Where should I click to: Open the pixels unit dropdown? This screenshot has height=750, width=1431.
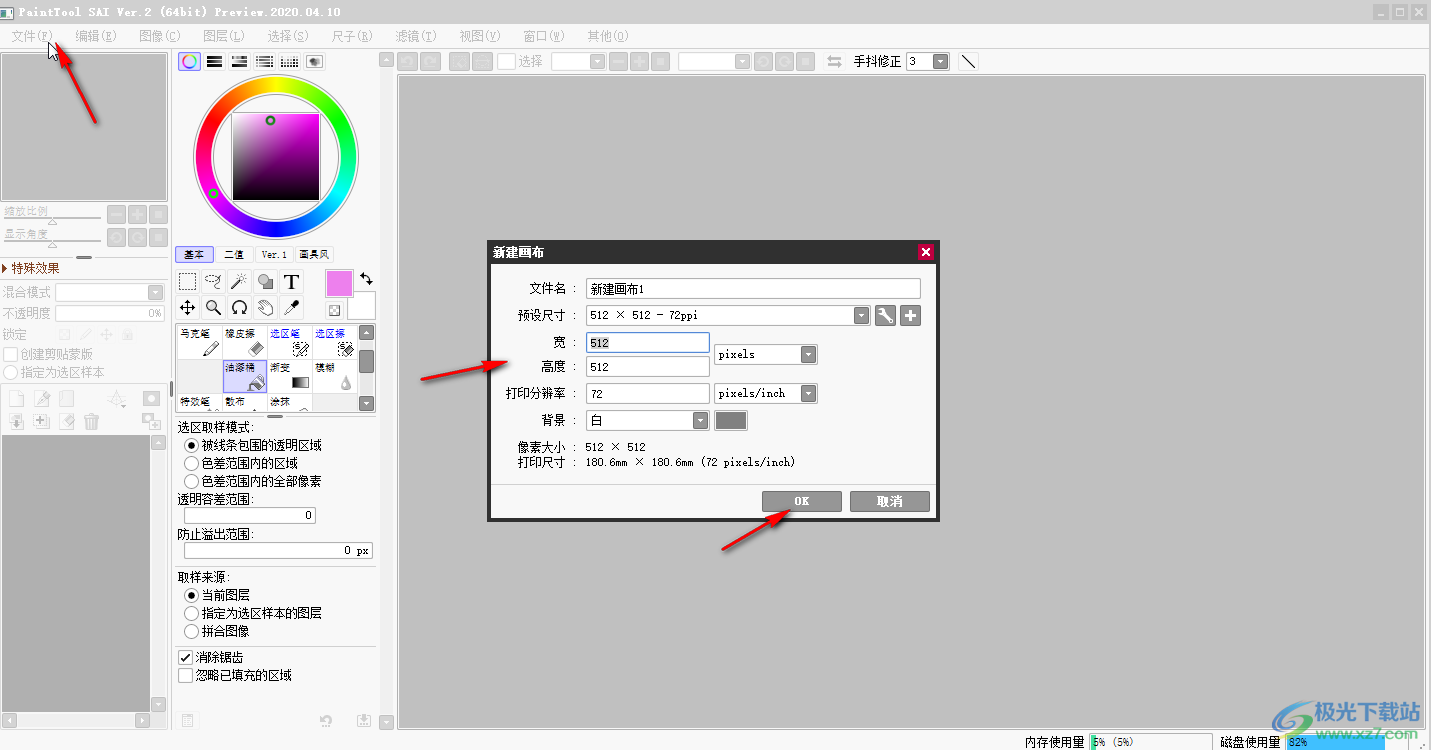pos(809,355)
